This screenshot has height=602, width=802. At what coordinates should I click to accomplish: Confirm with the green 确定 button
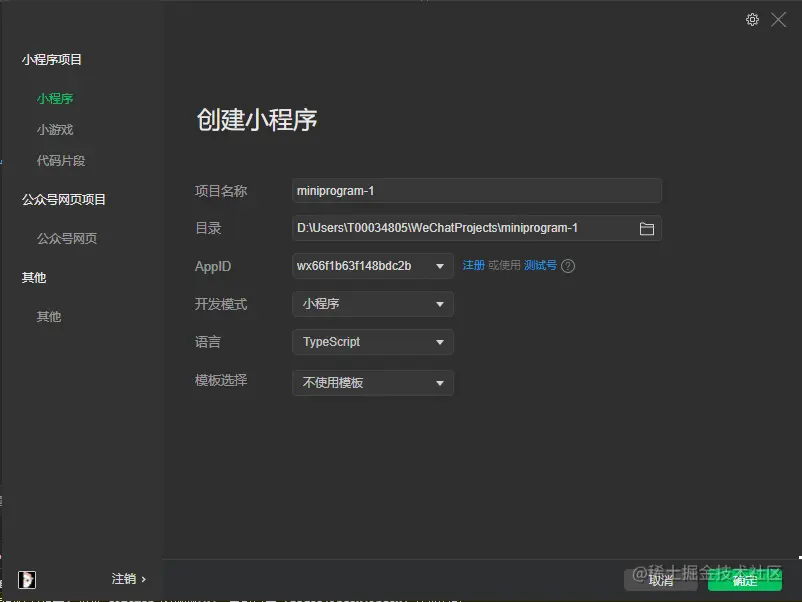coord(744,581)
